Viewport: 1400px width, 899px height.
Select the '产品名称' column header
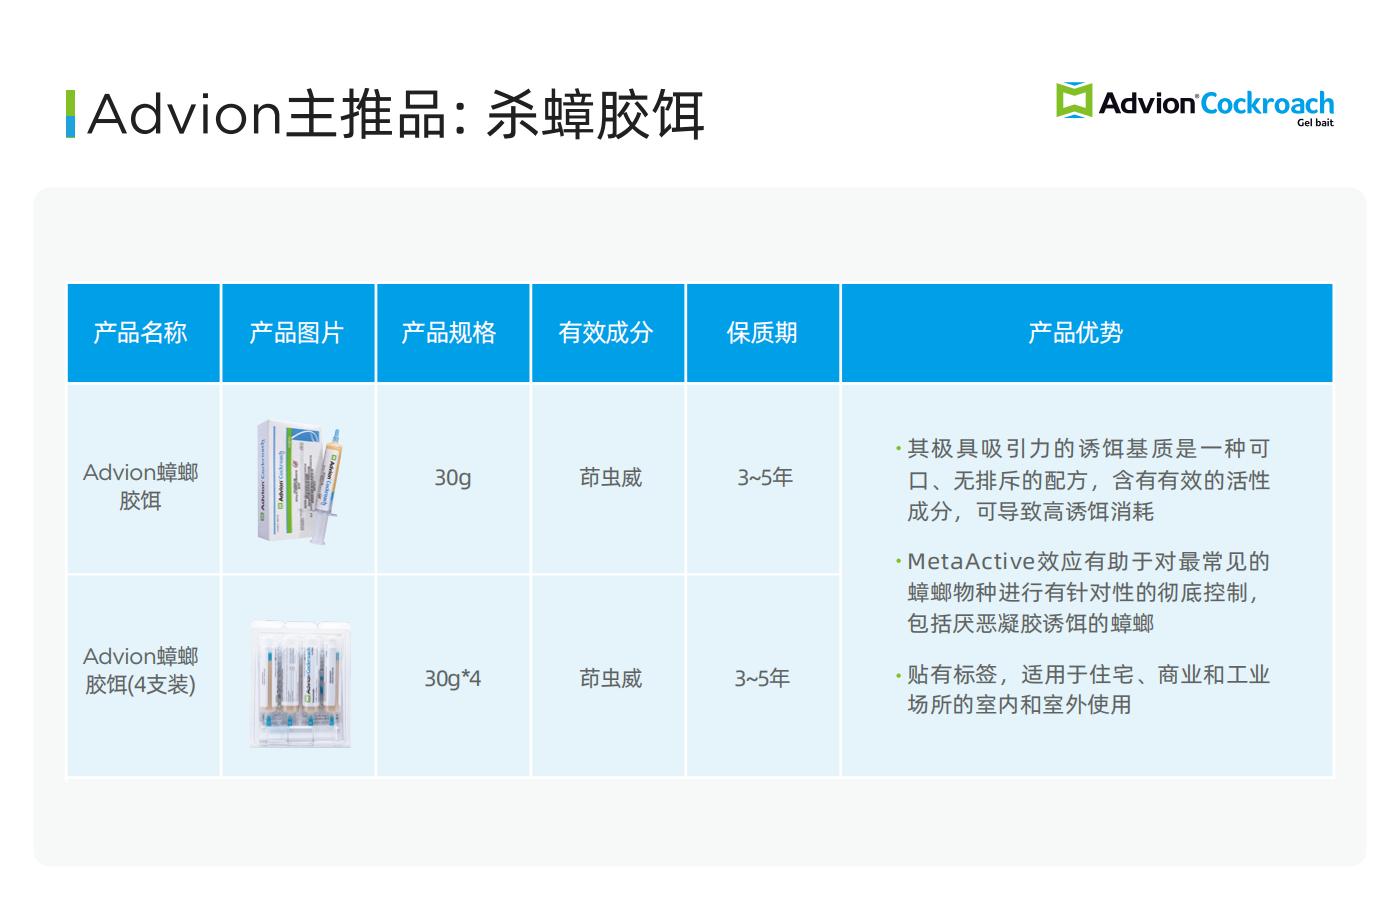(143, 333)
